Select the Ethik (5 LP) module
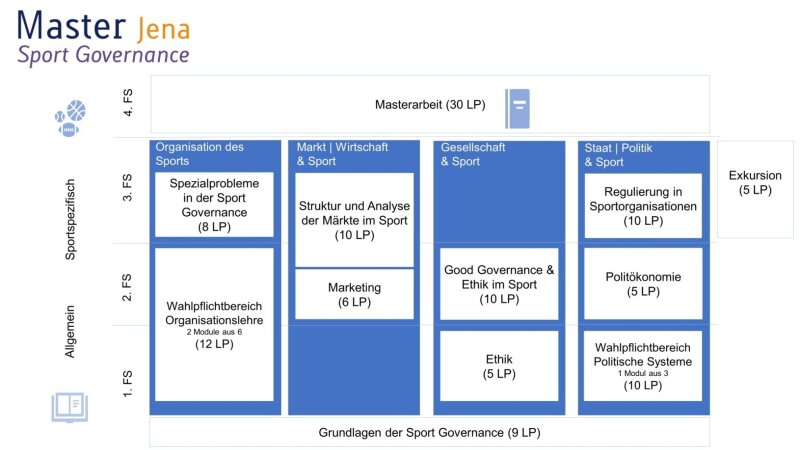 coord(499,366)
